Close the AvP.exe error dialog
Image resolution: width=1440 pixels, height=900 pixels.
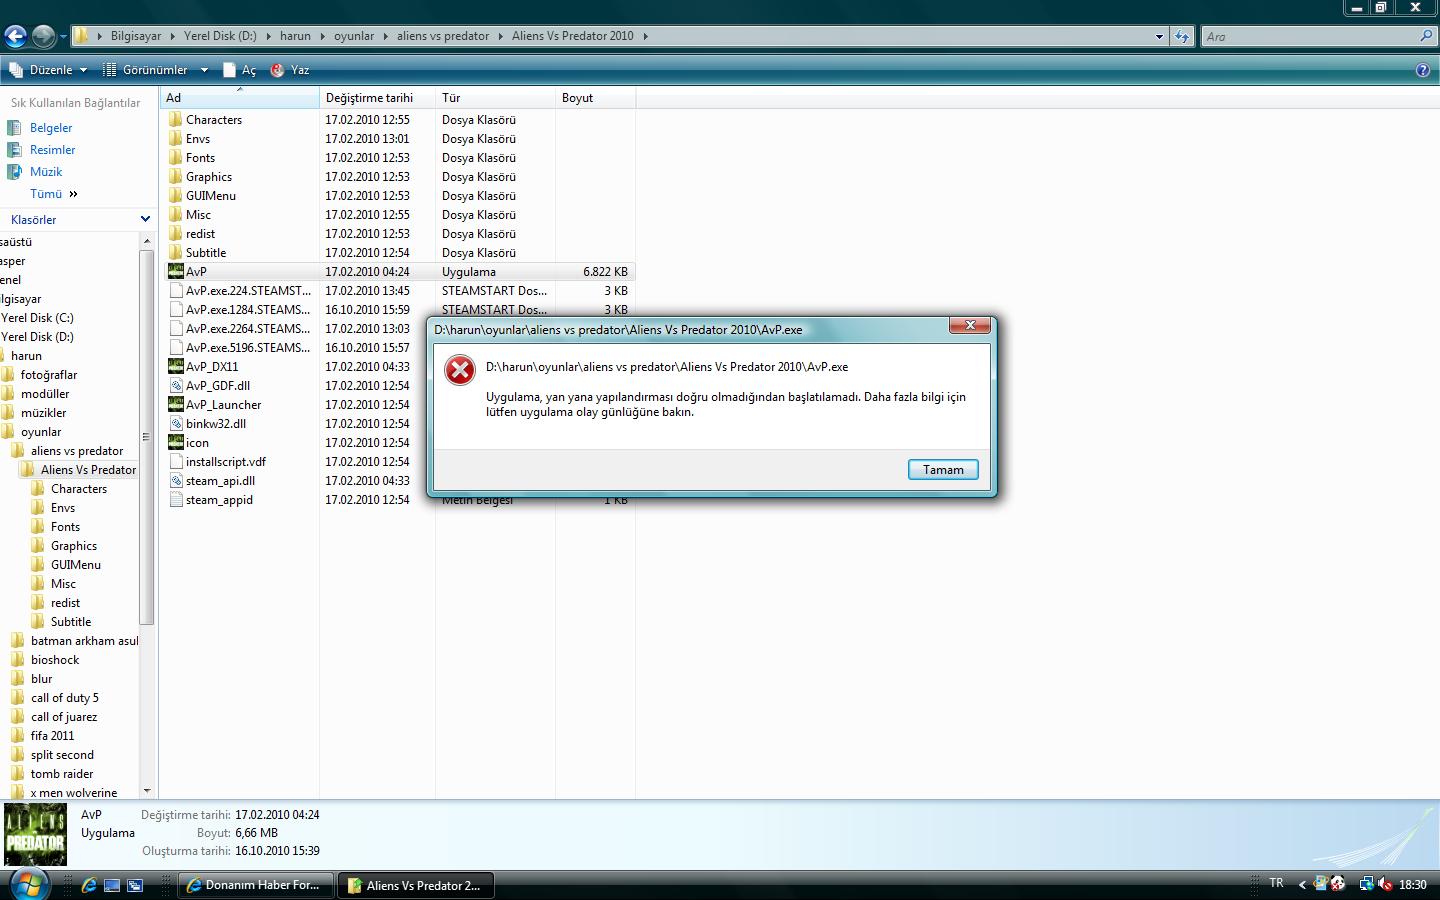pyautogui.click(x=969, y=326)
